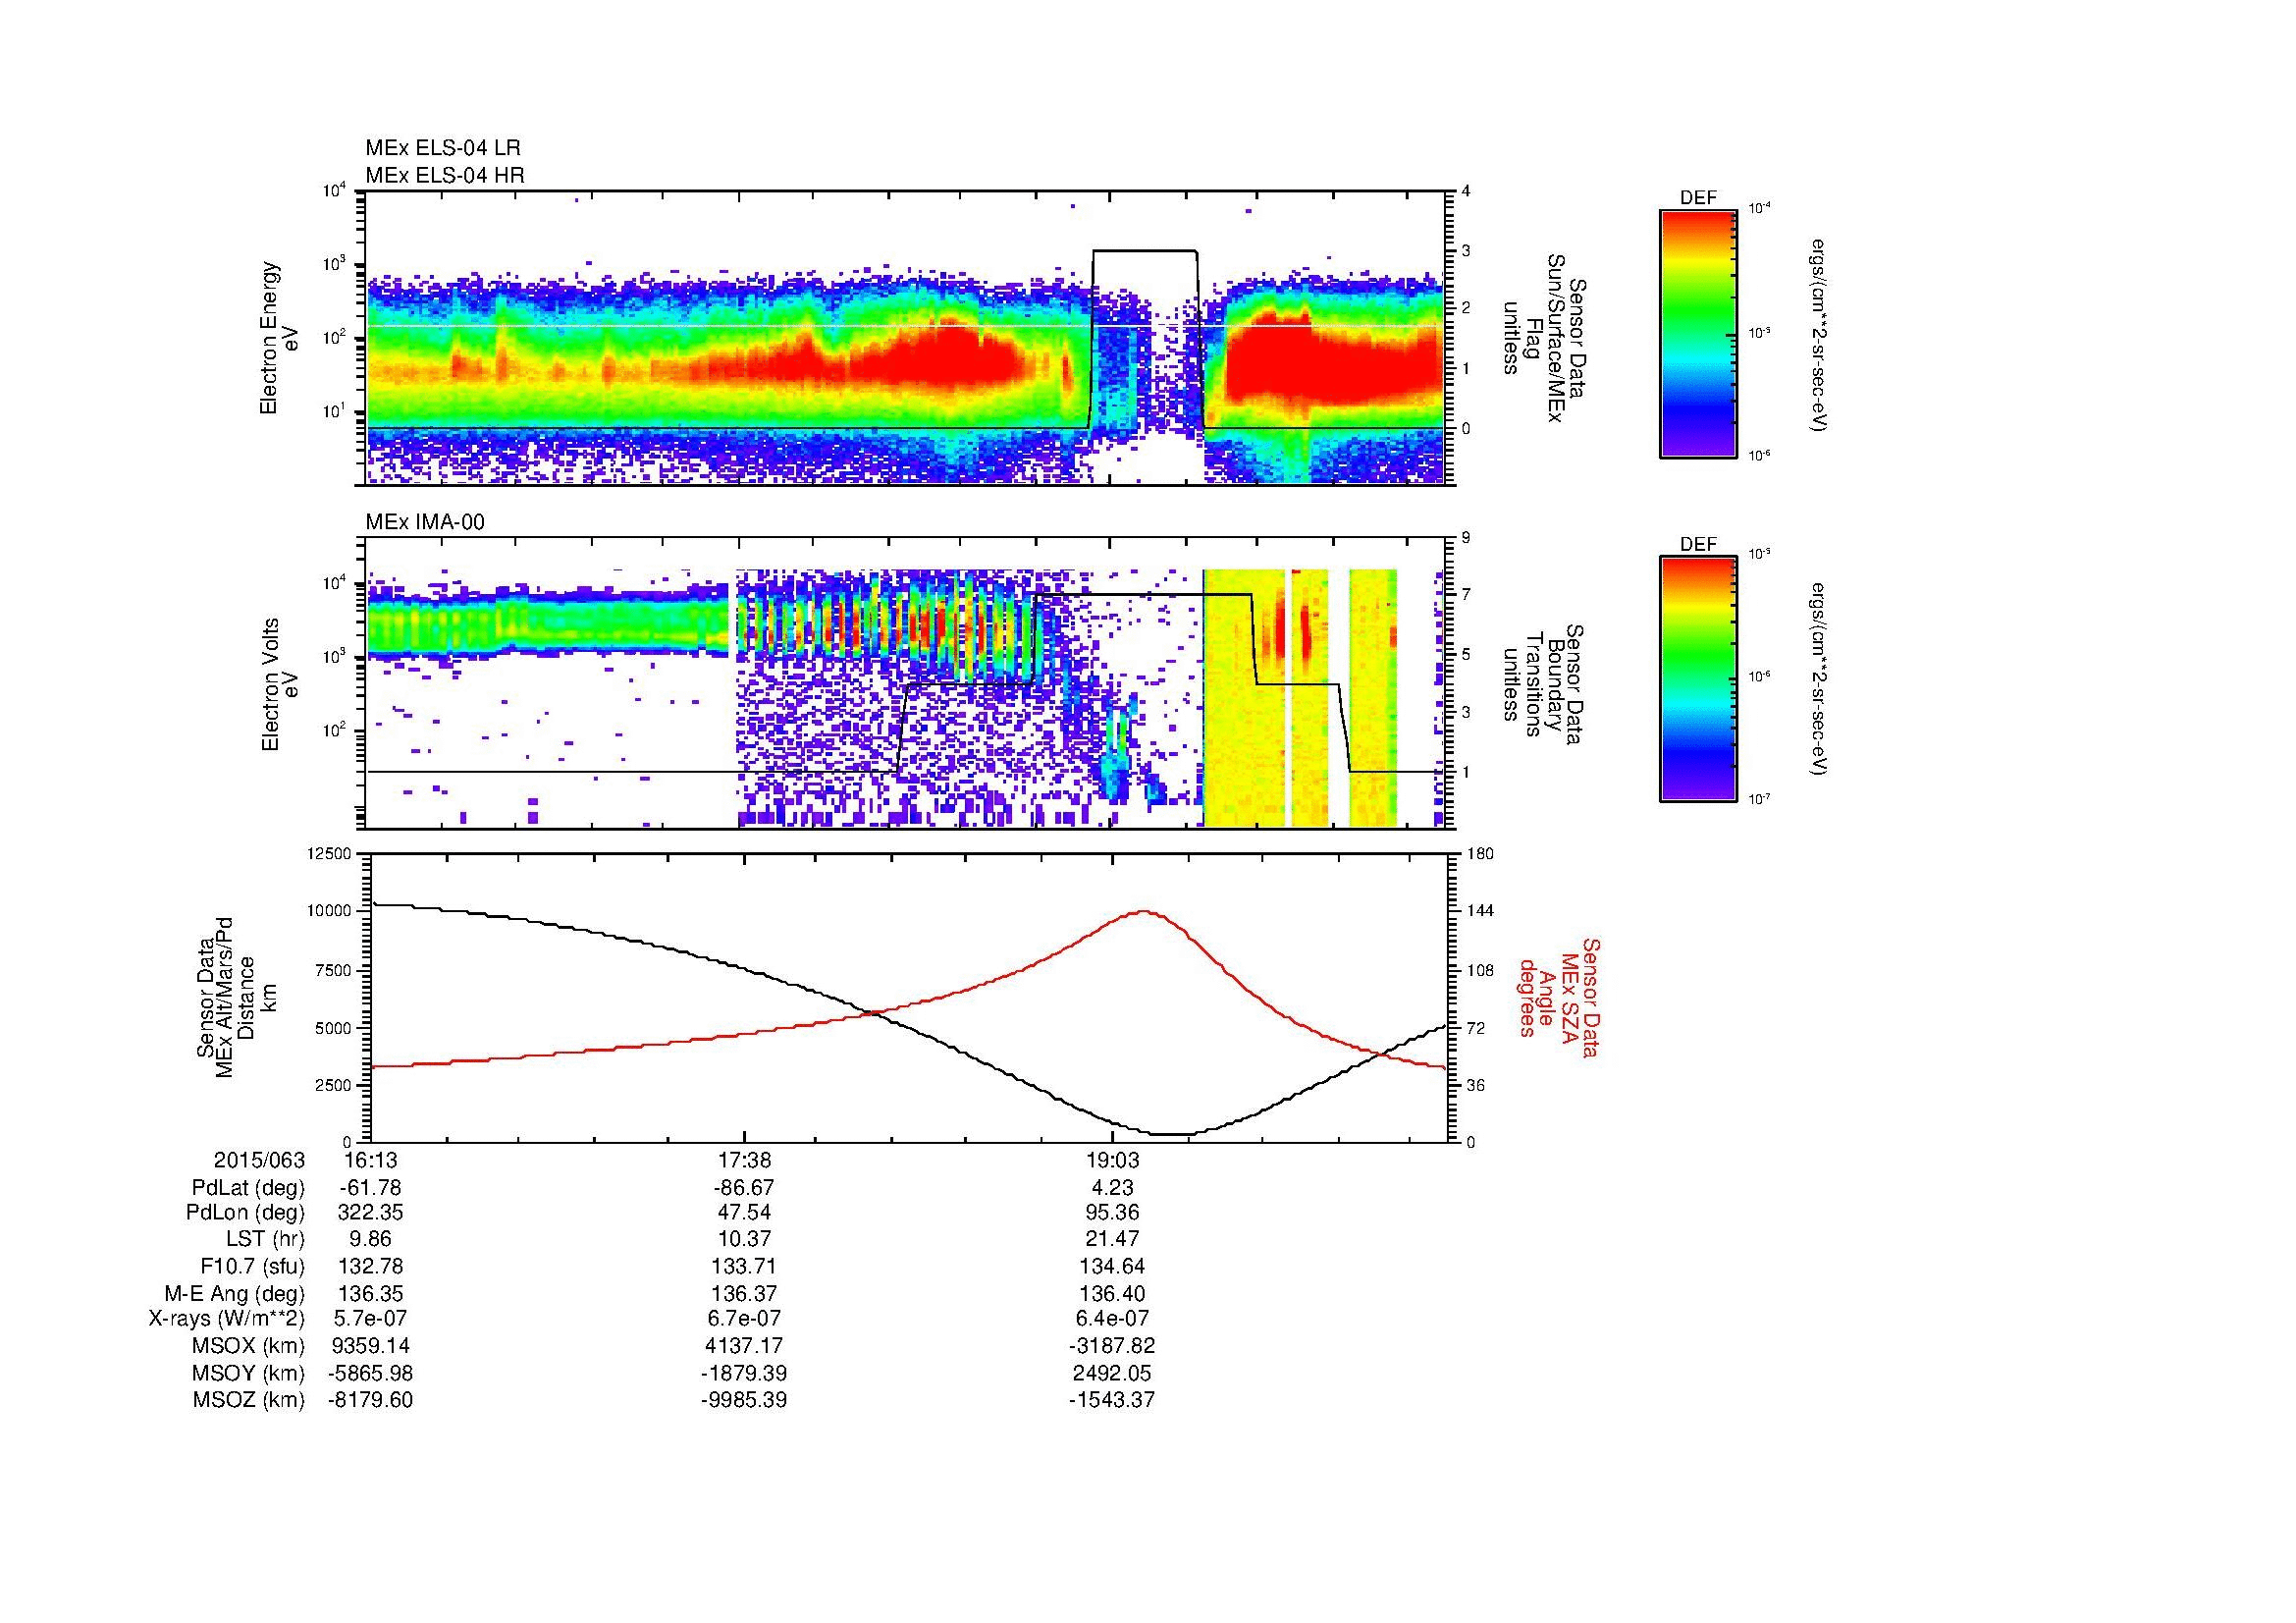Click the F10.7 value 132.78

click(x=370, y=1267)
